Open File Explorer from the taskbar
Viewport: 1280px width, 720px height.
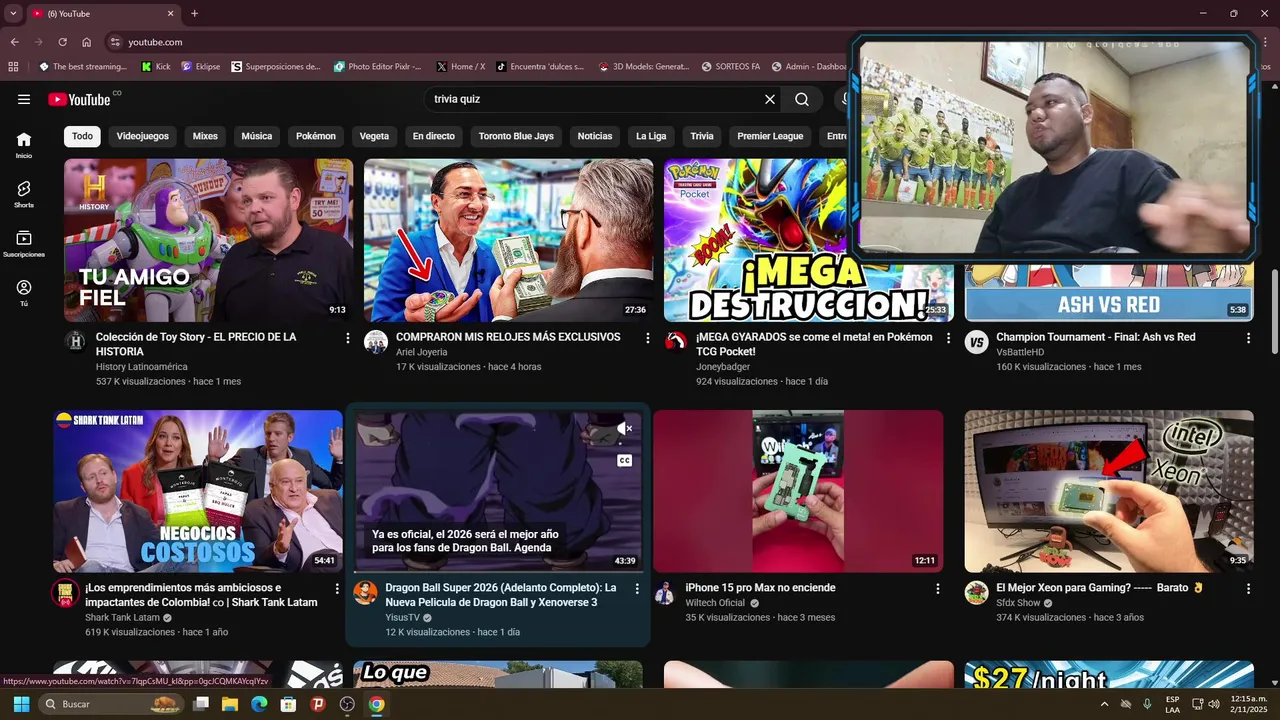coord(230,704)
